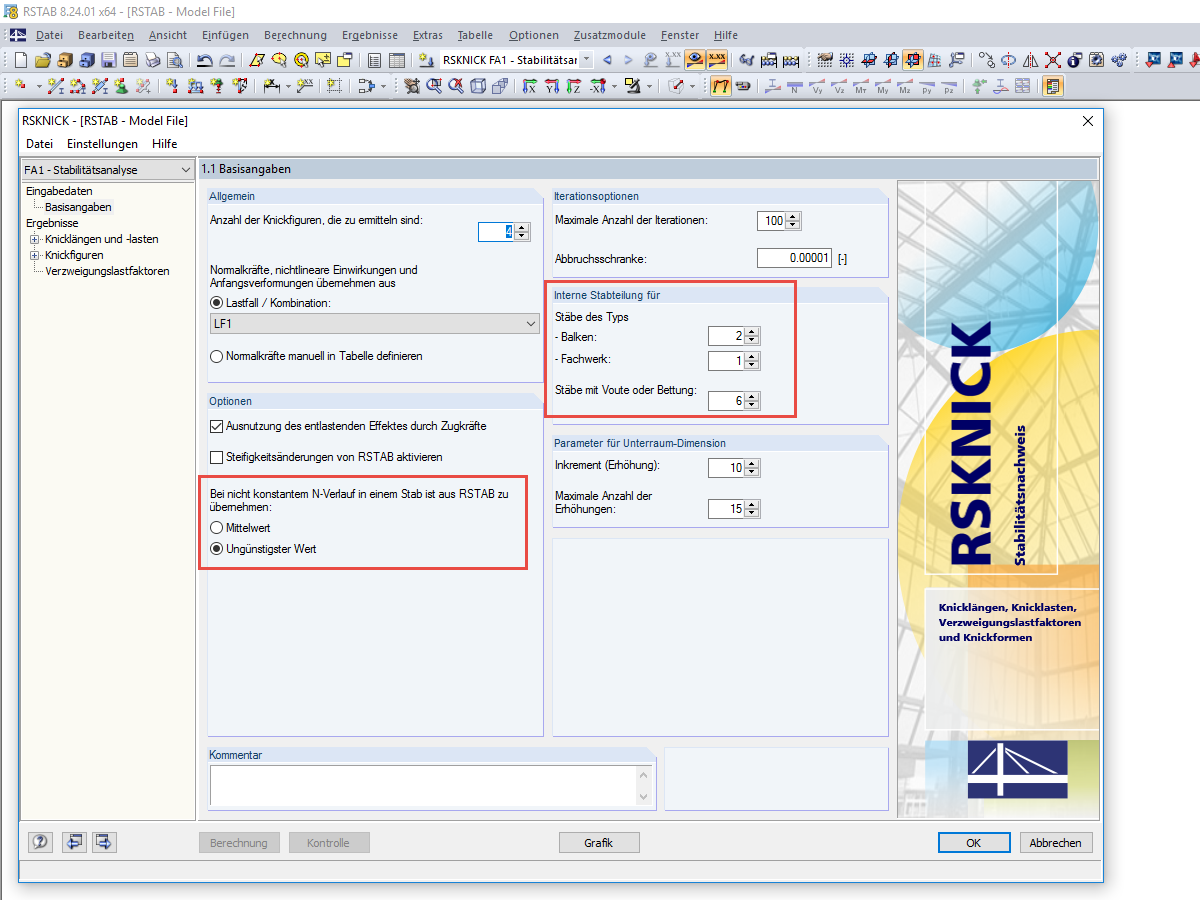Click the Balken stepper arrows
The width and height of the screenshot is (1200, 900).
753,337
